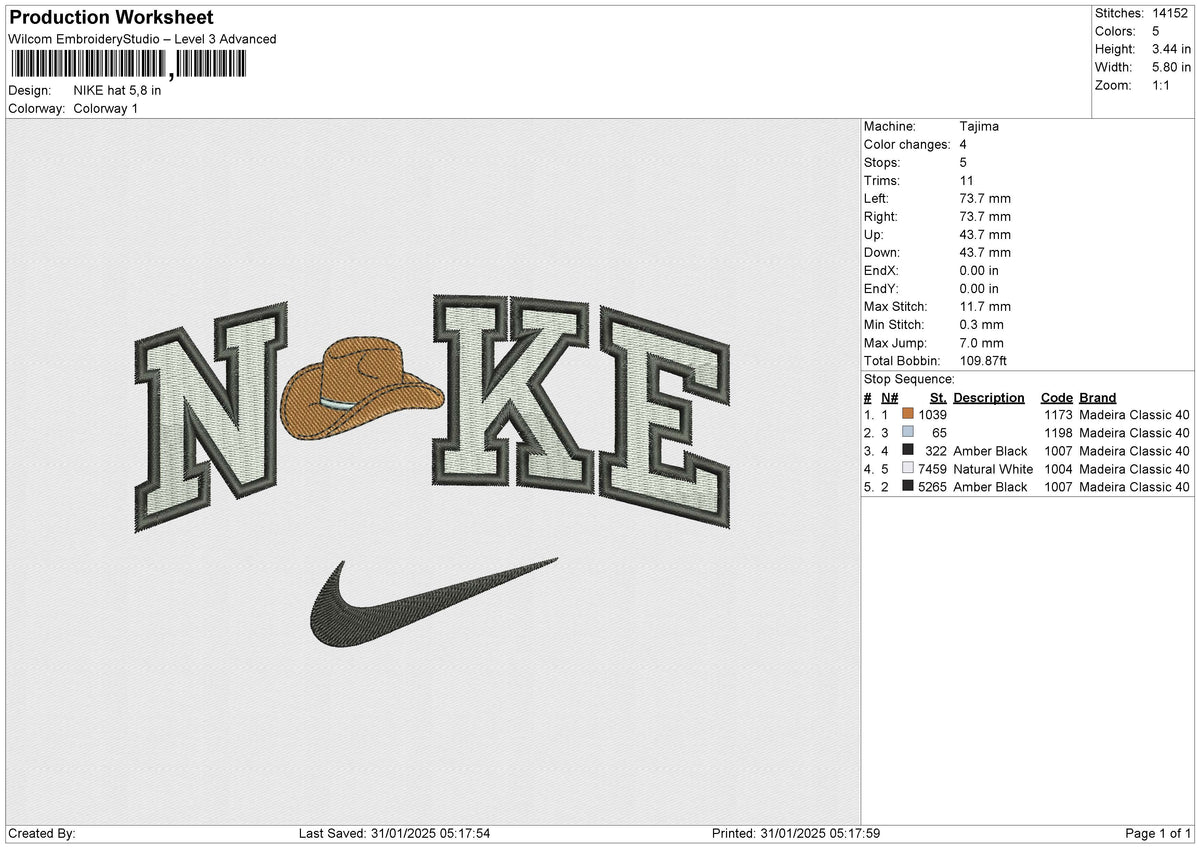Click stitch count '1039' in stop 1 row

pyautogui.click(x=933, y=414)
